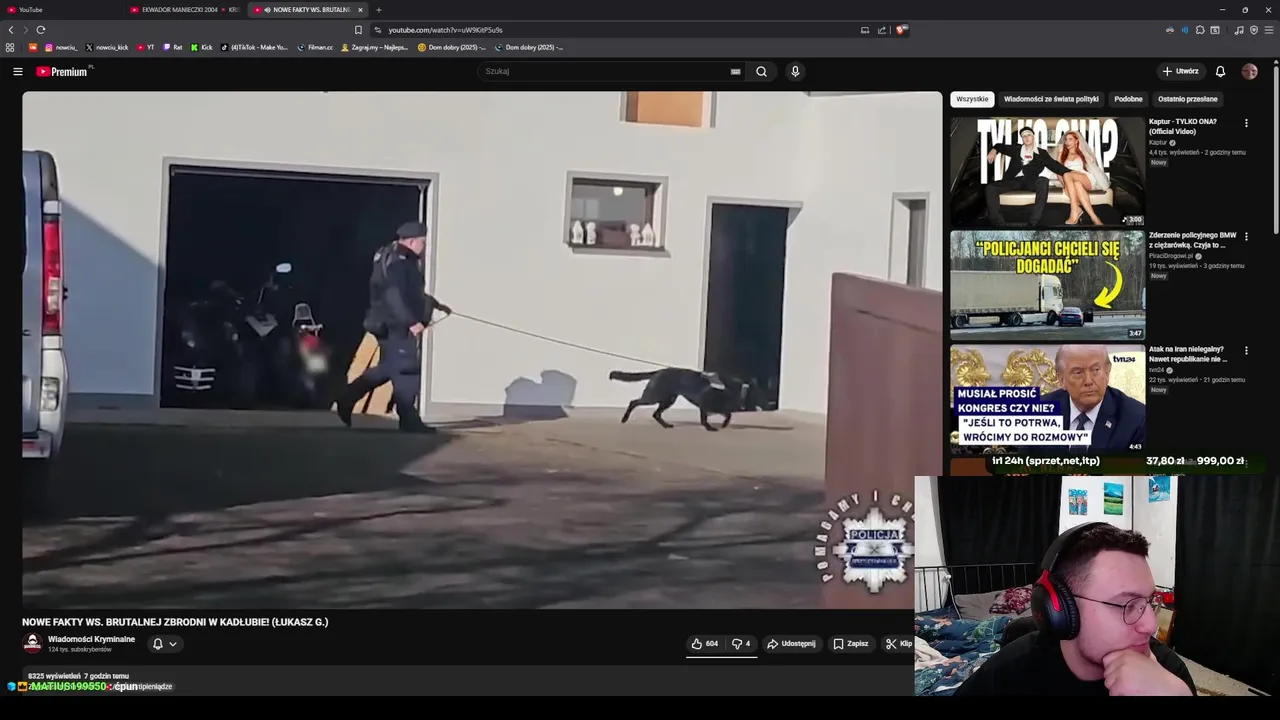Select the Wszystkie filter chip

pos(972,99)
